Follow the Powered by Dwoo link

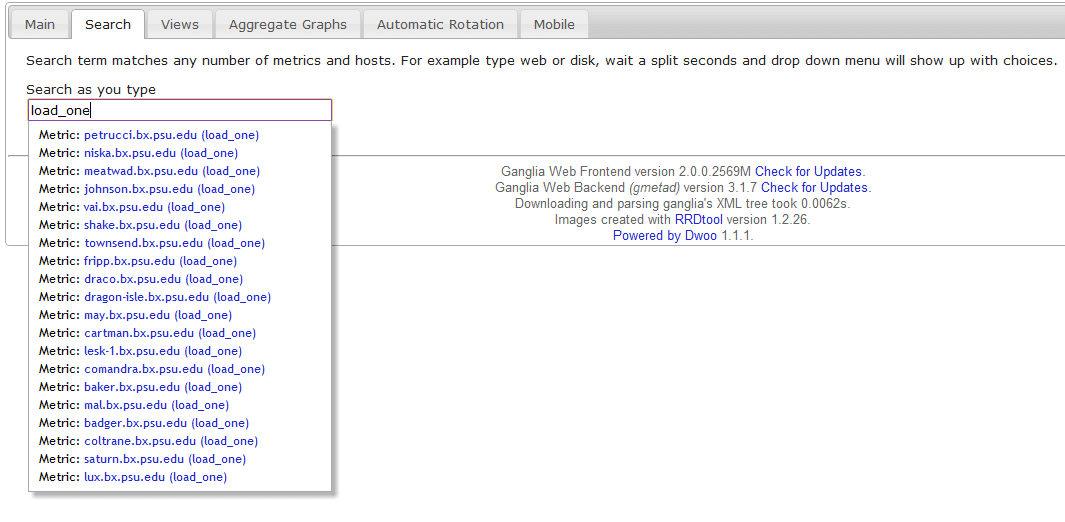point(665,236)
